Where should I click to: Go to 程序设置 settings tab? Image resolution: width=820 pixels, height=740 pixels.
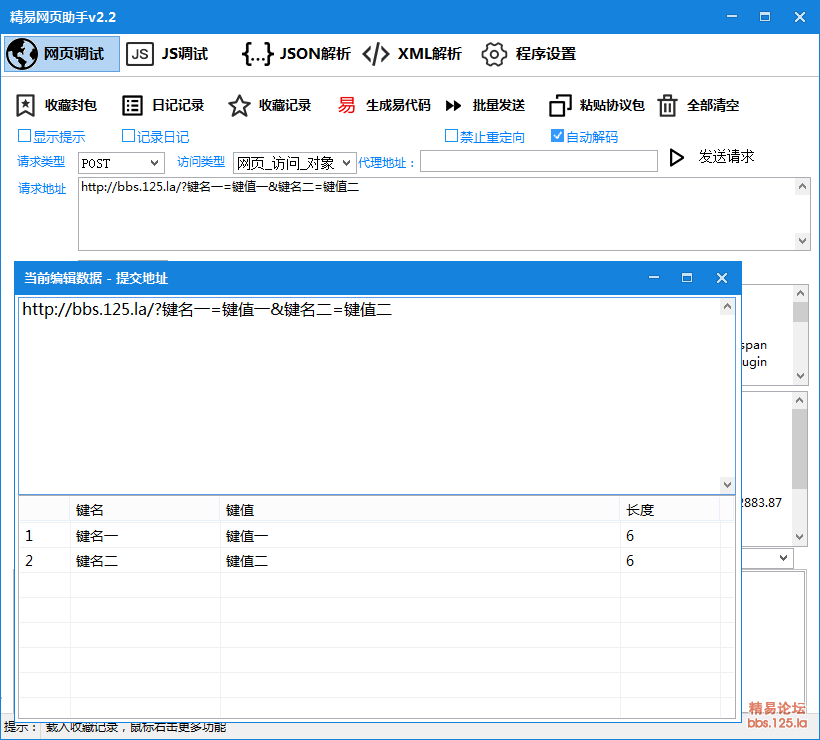(x=529, y=54)
